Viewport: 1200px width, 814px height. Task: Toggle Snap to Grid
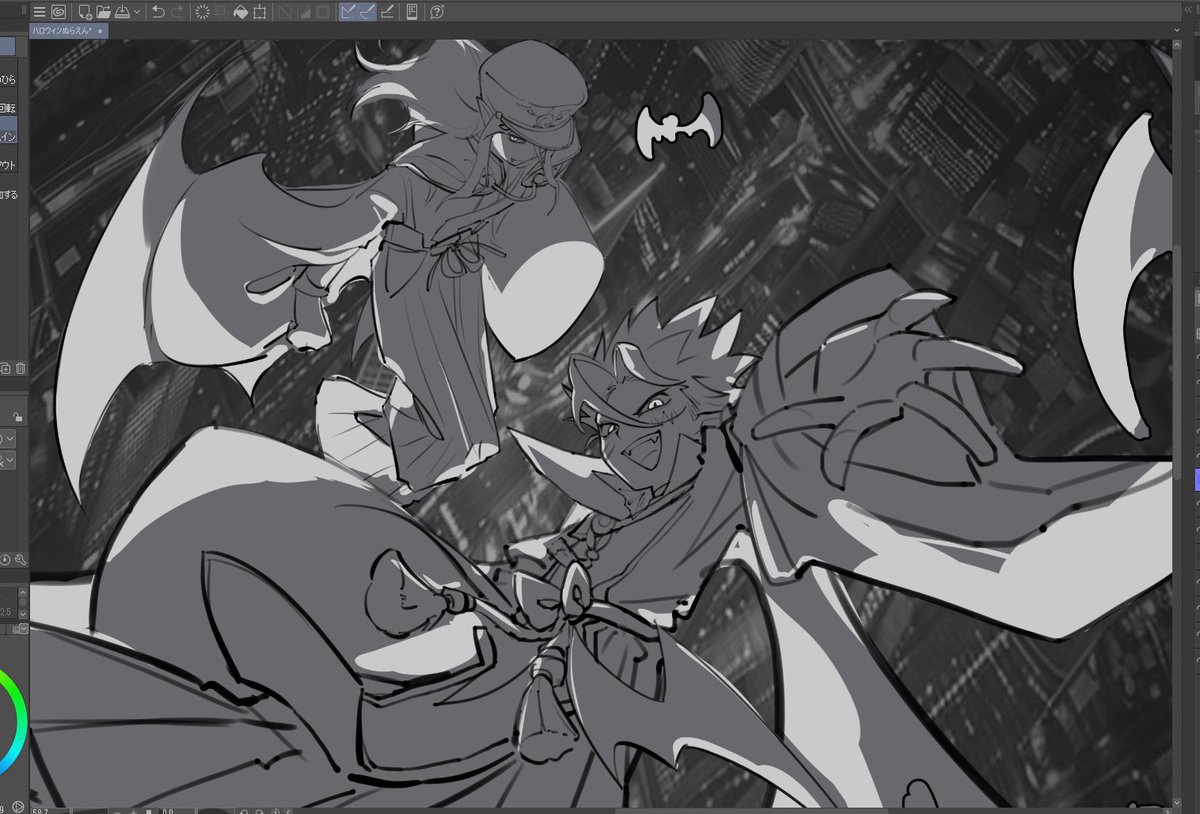387,12
